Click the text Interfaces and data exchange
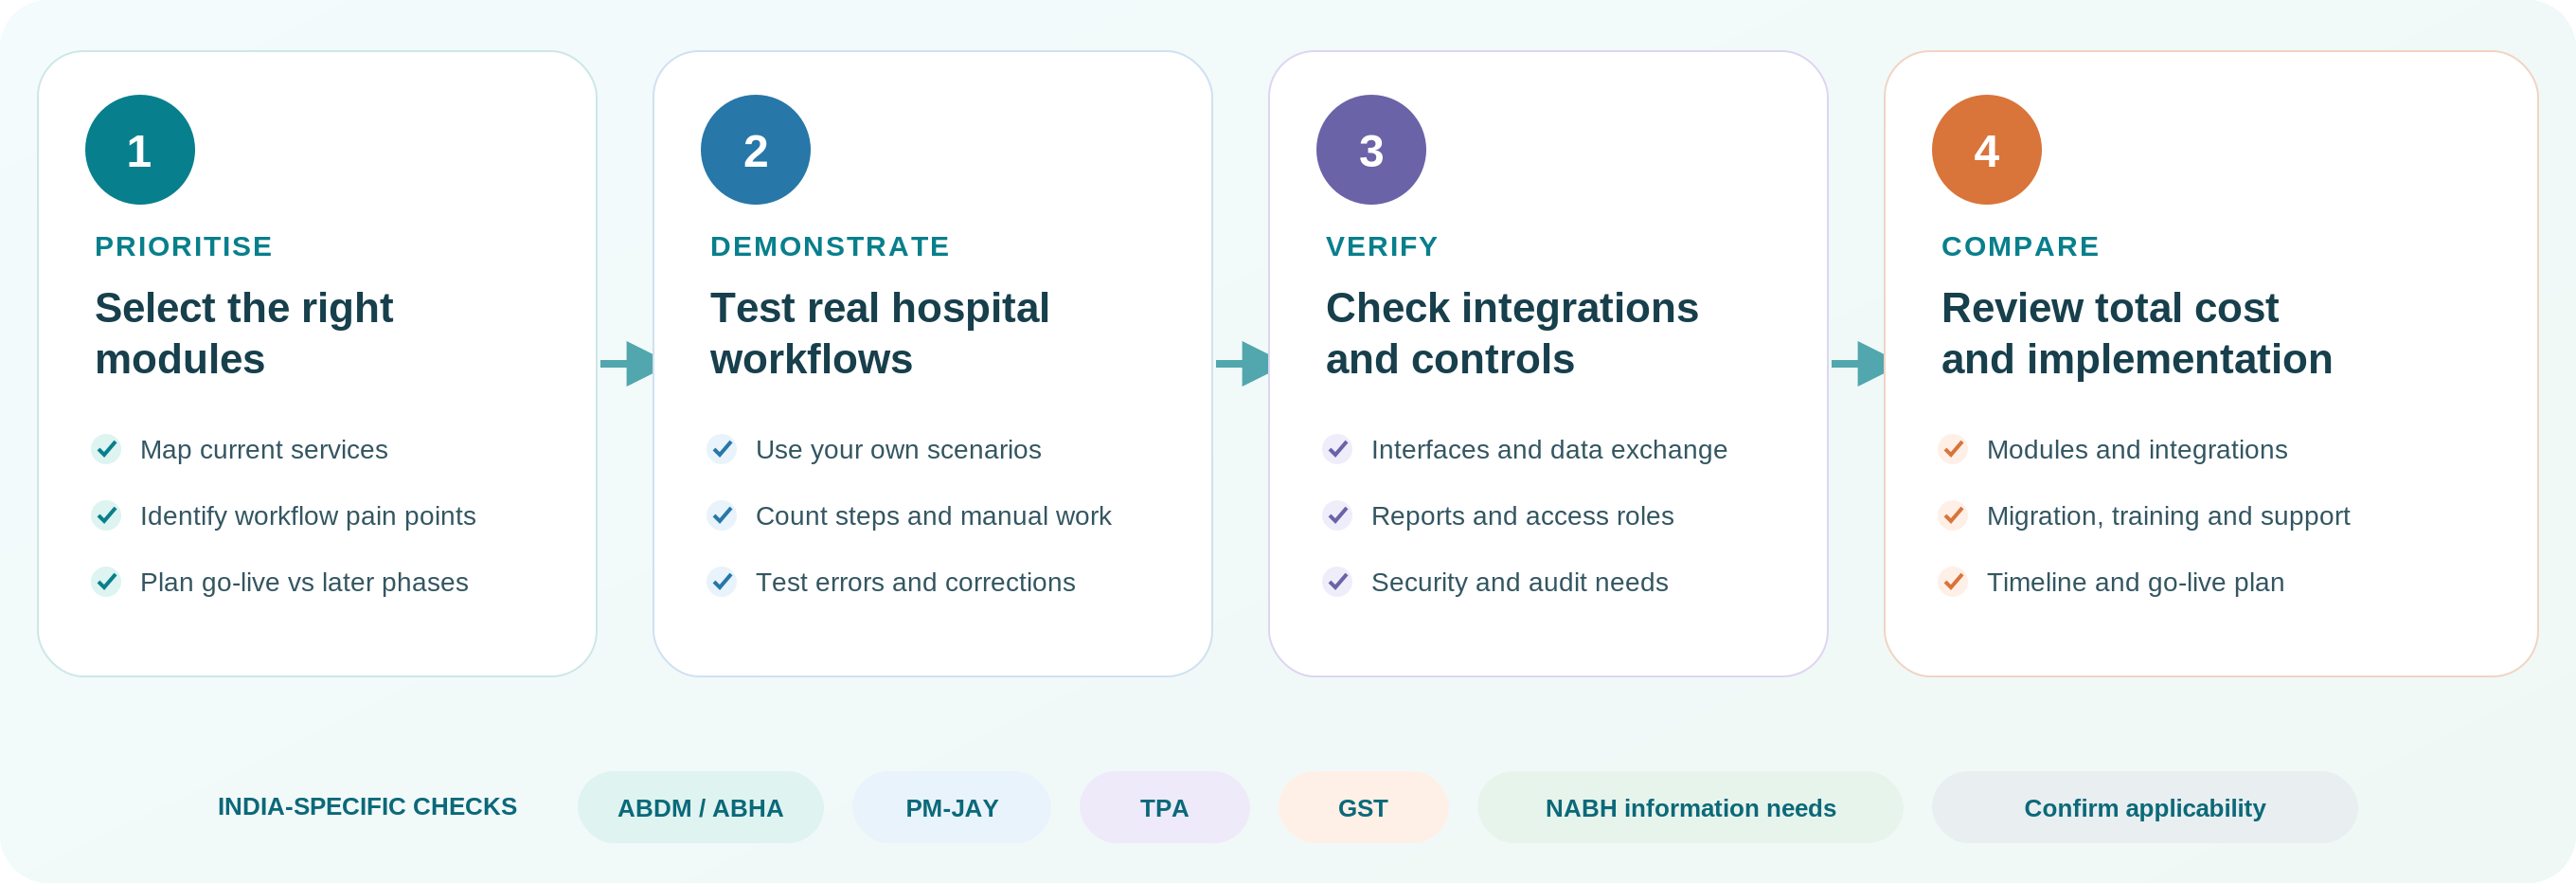The width and height of the screenshot is (2576, 883). 1549,450
